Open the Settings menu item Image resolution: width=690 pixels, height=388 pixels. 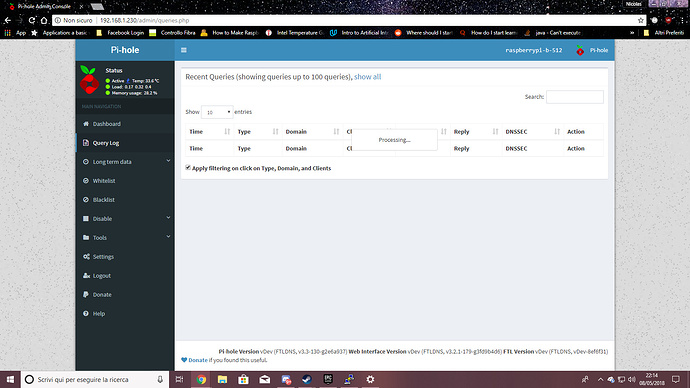coord(125,256)
